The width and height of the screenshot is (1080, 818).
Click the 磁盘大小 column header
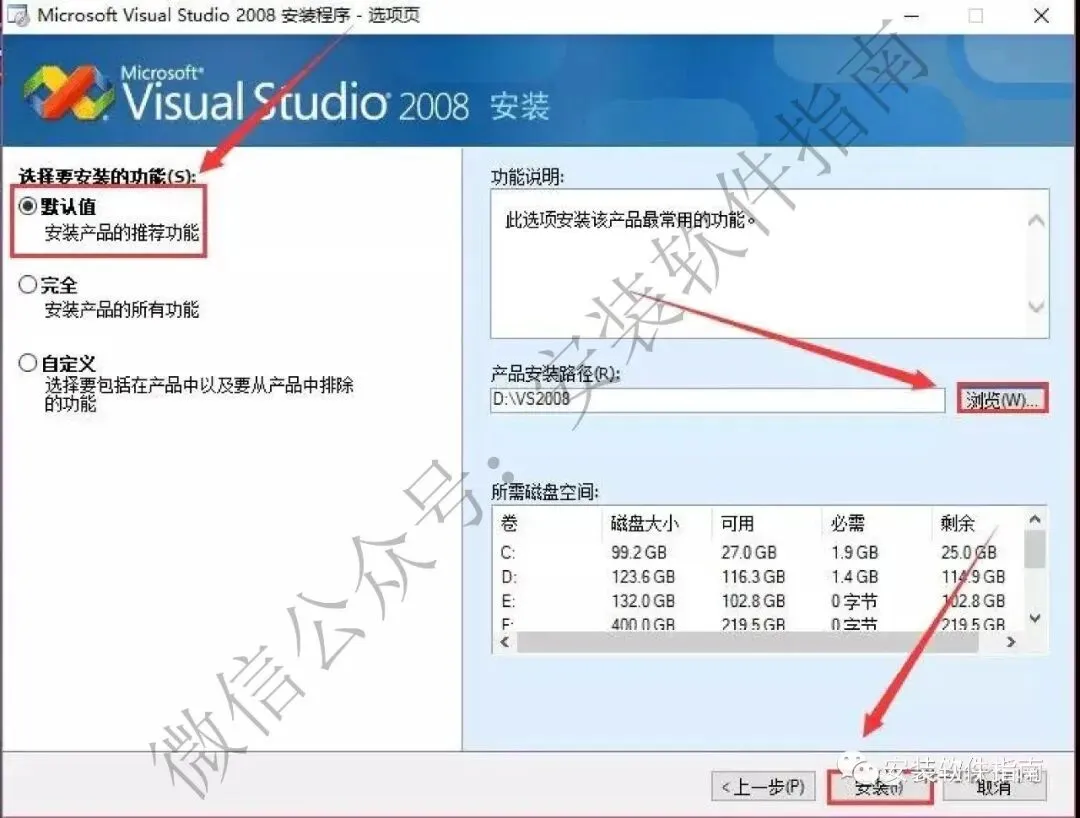point(644,523)
